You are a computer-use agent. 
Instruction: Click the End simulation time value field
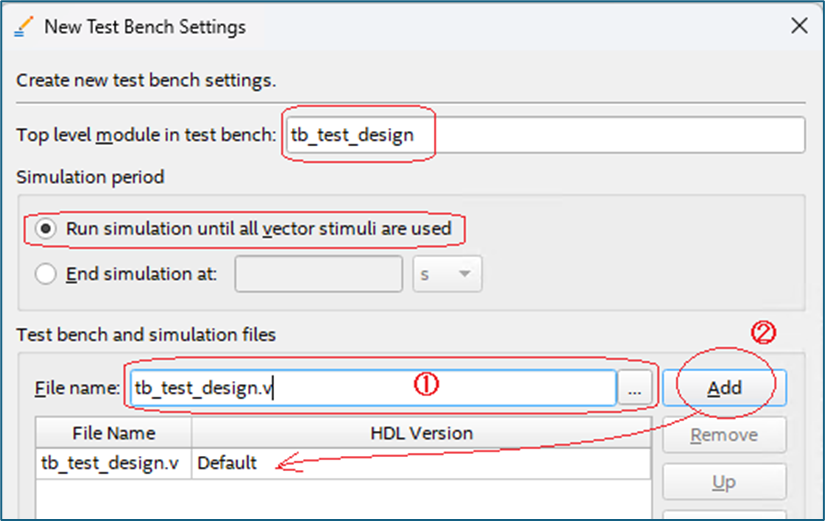(319, 274)
